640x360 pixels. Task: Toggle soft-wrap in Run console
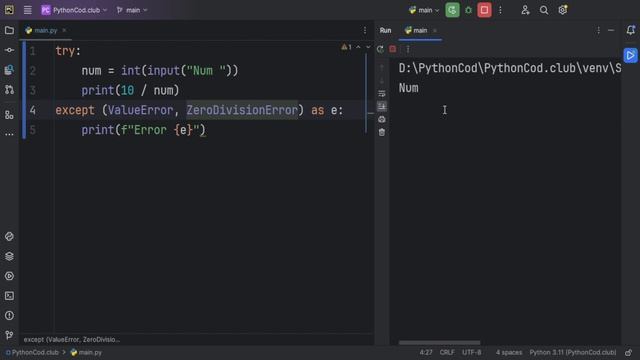coord(382,94)
